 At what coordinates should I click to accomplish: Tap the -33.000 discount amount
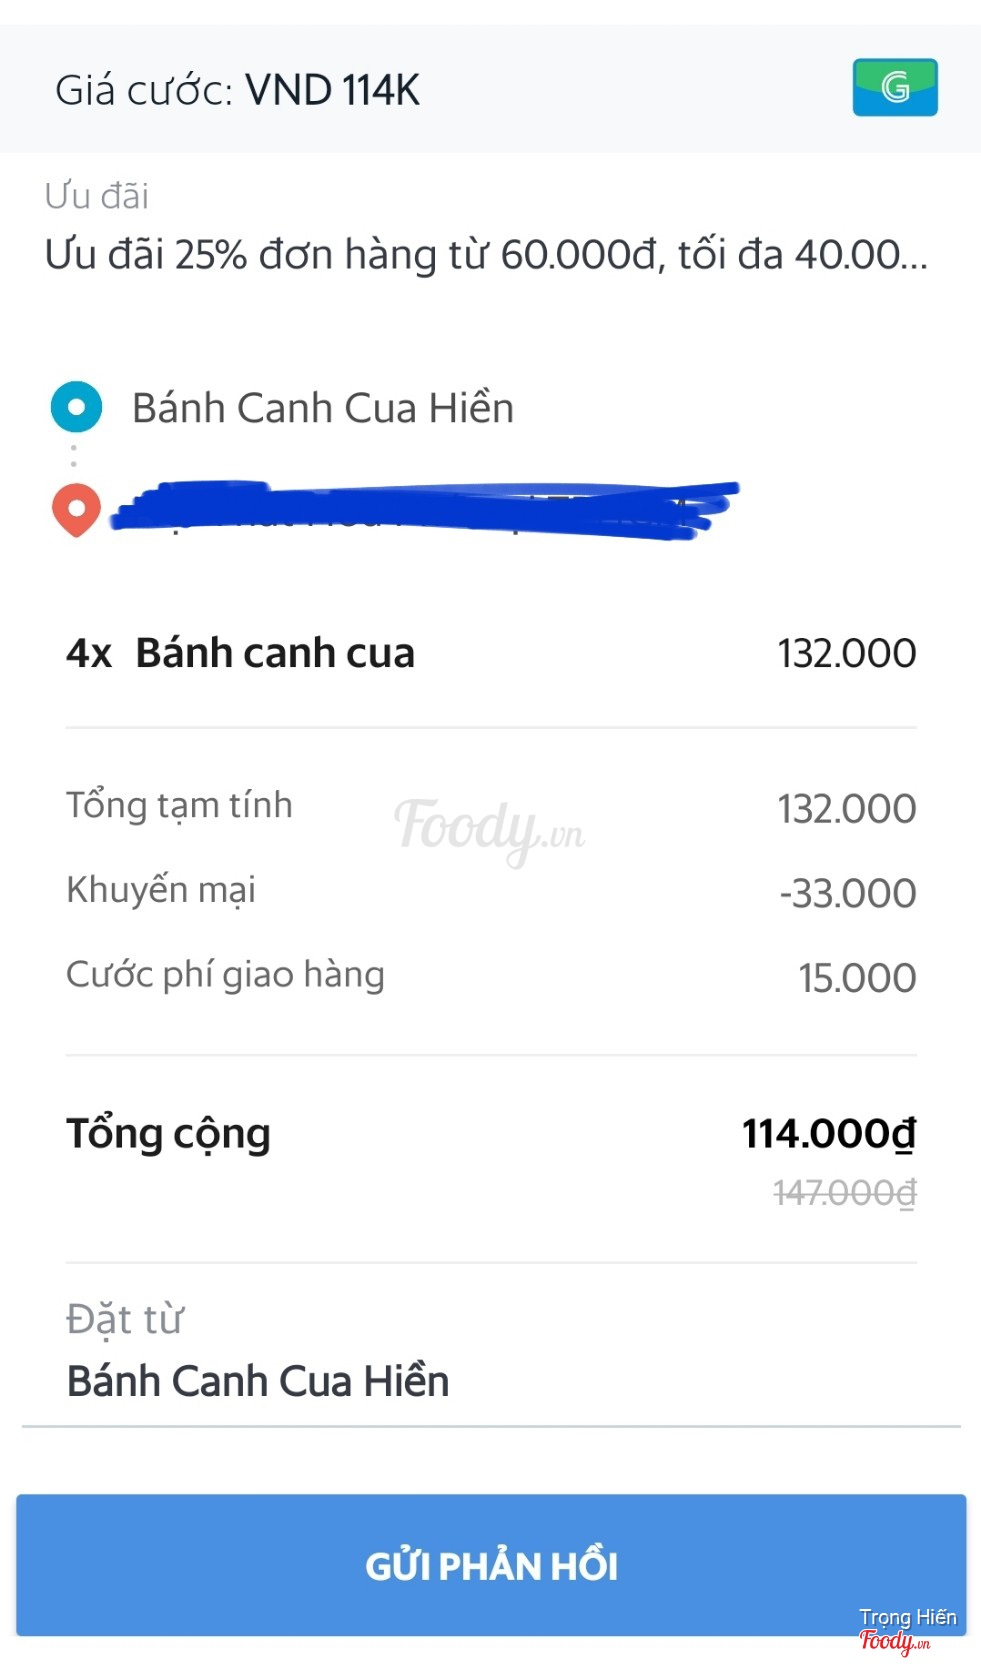pos(847,893)
